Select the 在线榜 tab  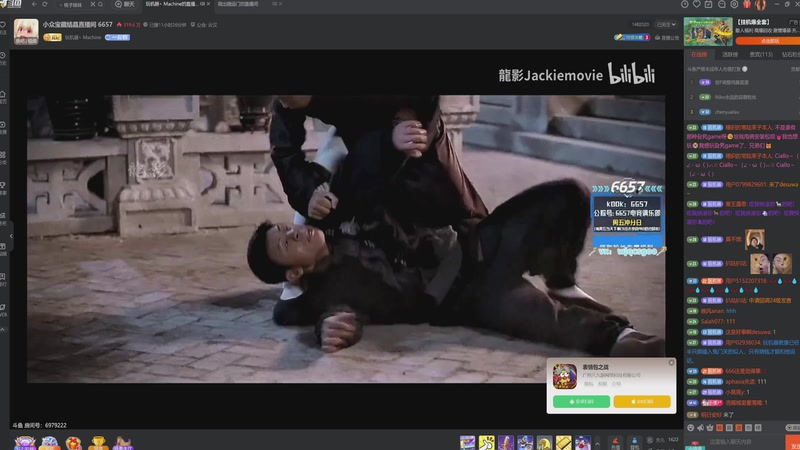[699, 55]
